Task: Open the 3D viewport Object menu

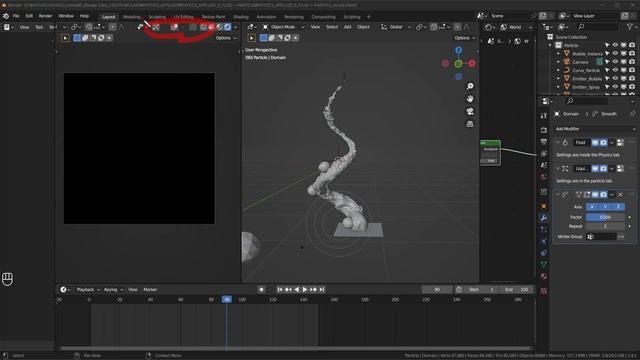Action: 363,27
